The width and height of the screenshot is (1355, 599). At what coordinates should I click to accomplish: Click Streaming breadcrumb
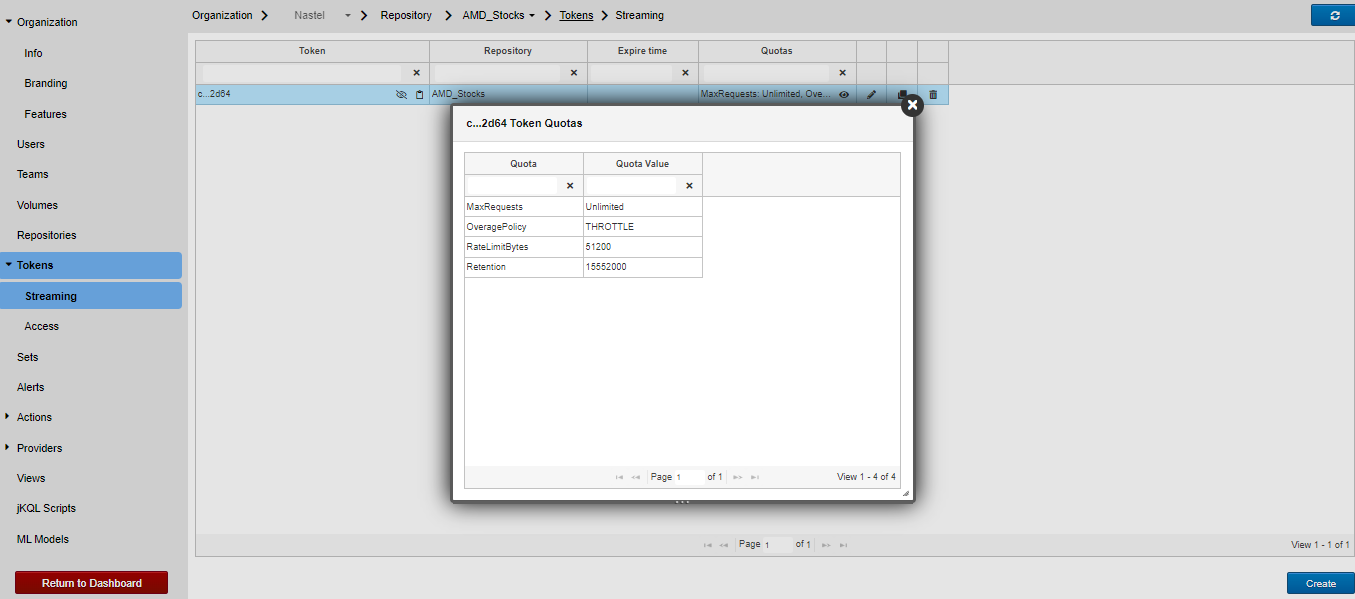pyautogui.click(x=640, y=16)
